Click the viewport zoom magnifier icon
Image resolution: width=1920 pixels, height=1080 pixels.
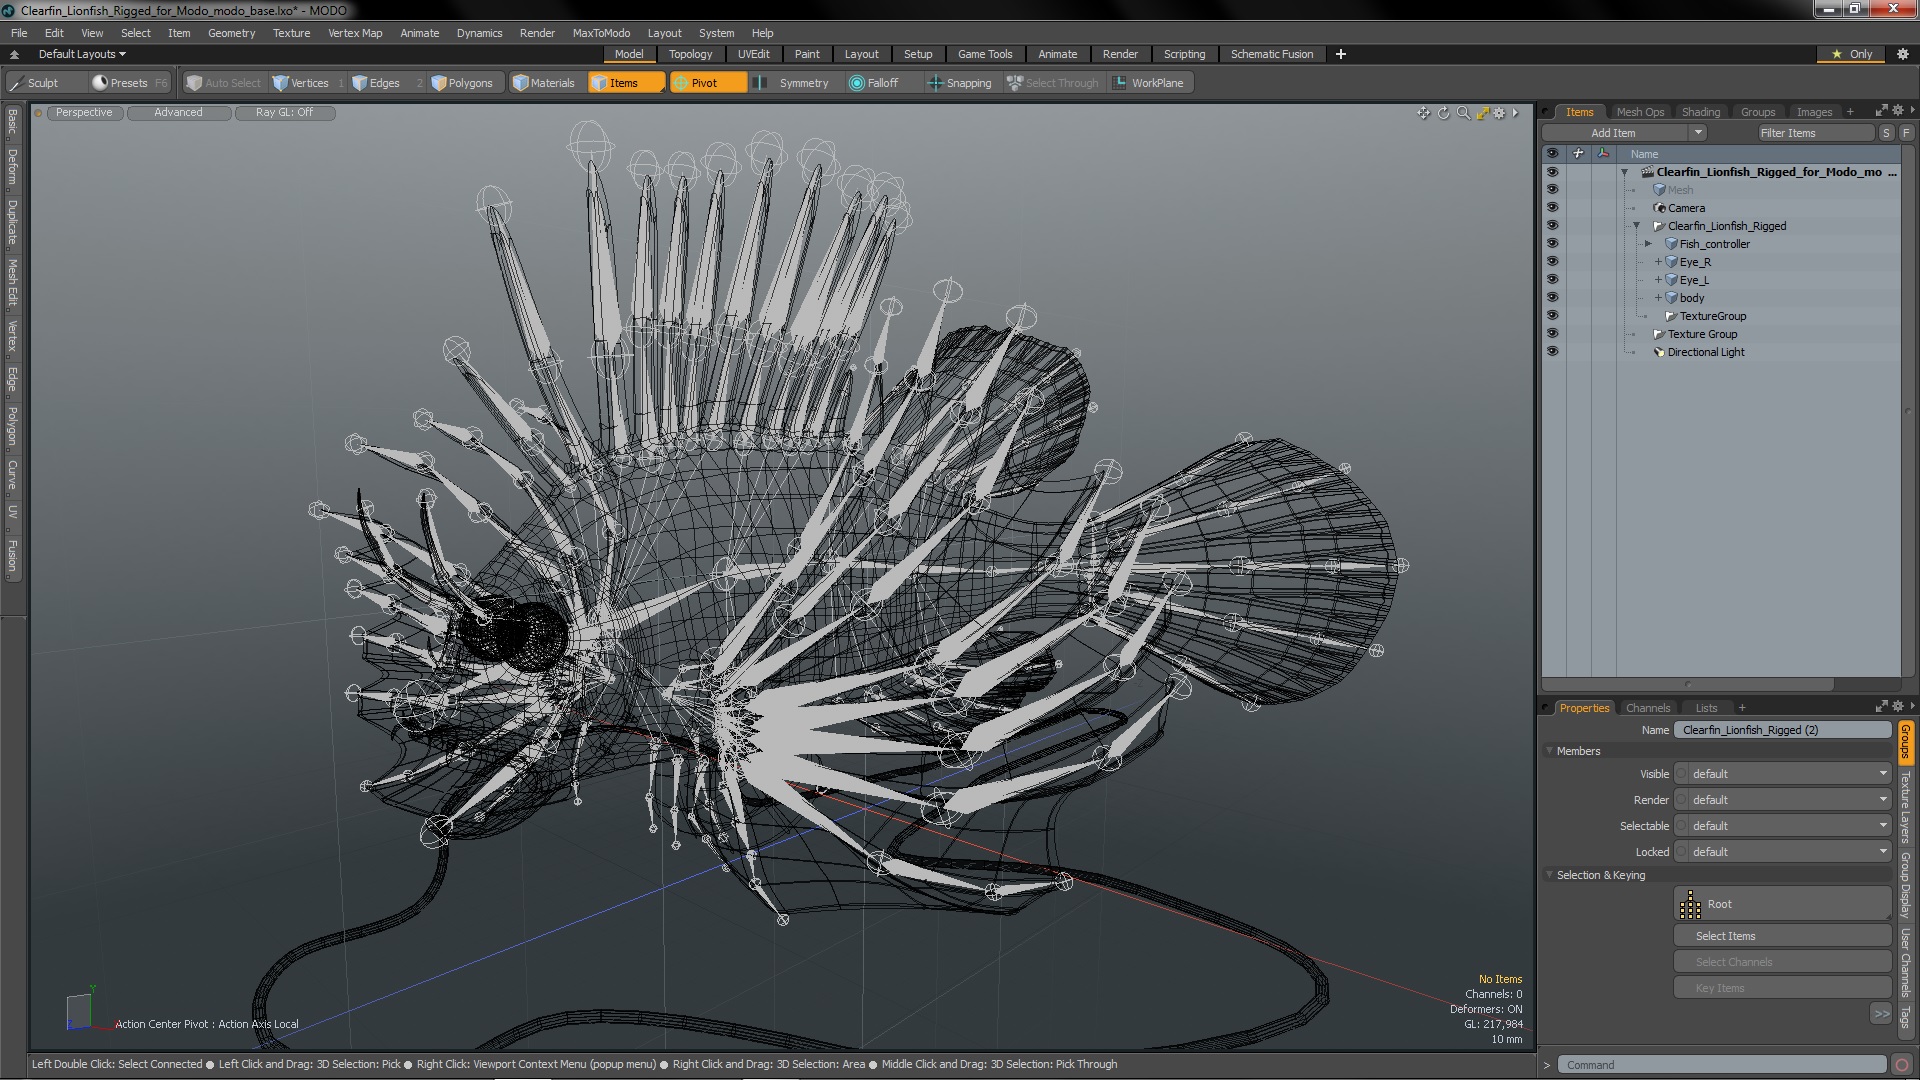(x=1463, y=113)
